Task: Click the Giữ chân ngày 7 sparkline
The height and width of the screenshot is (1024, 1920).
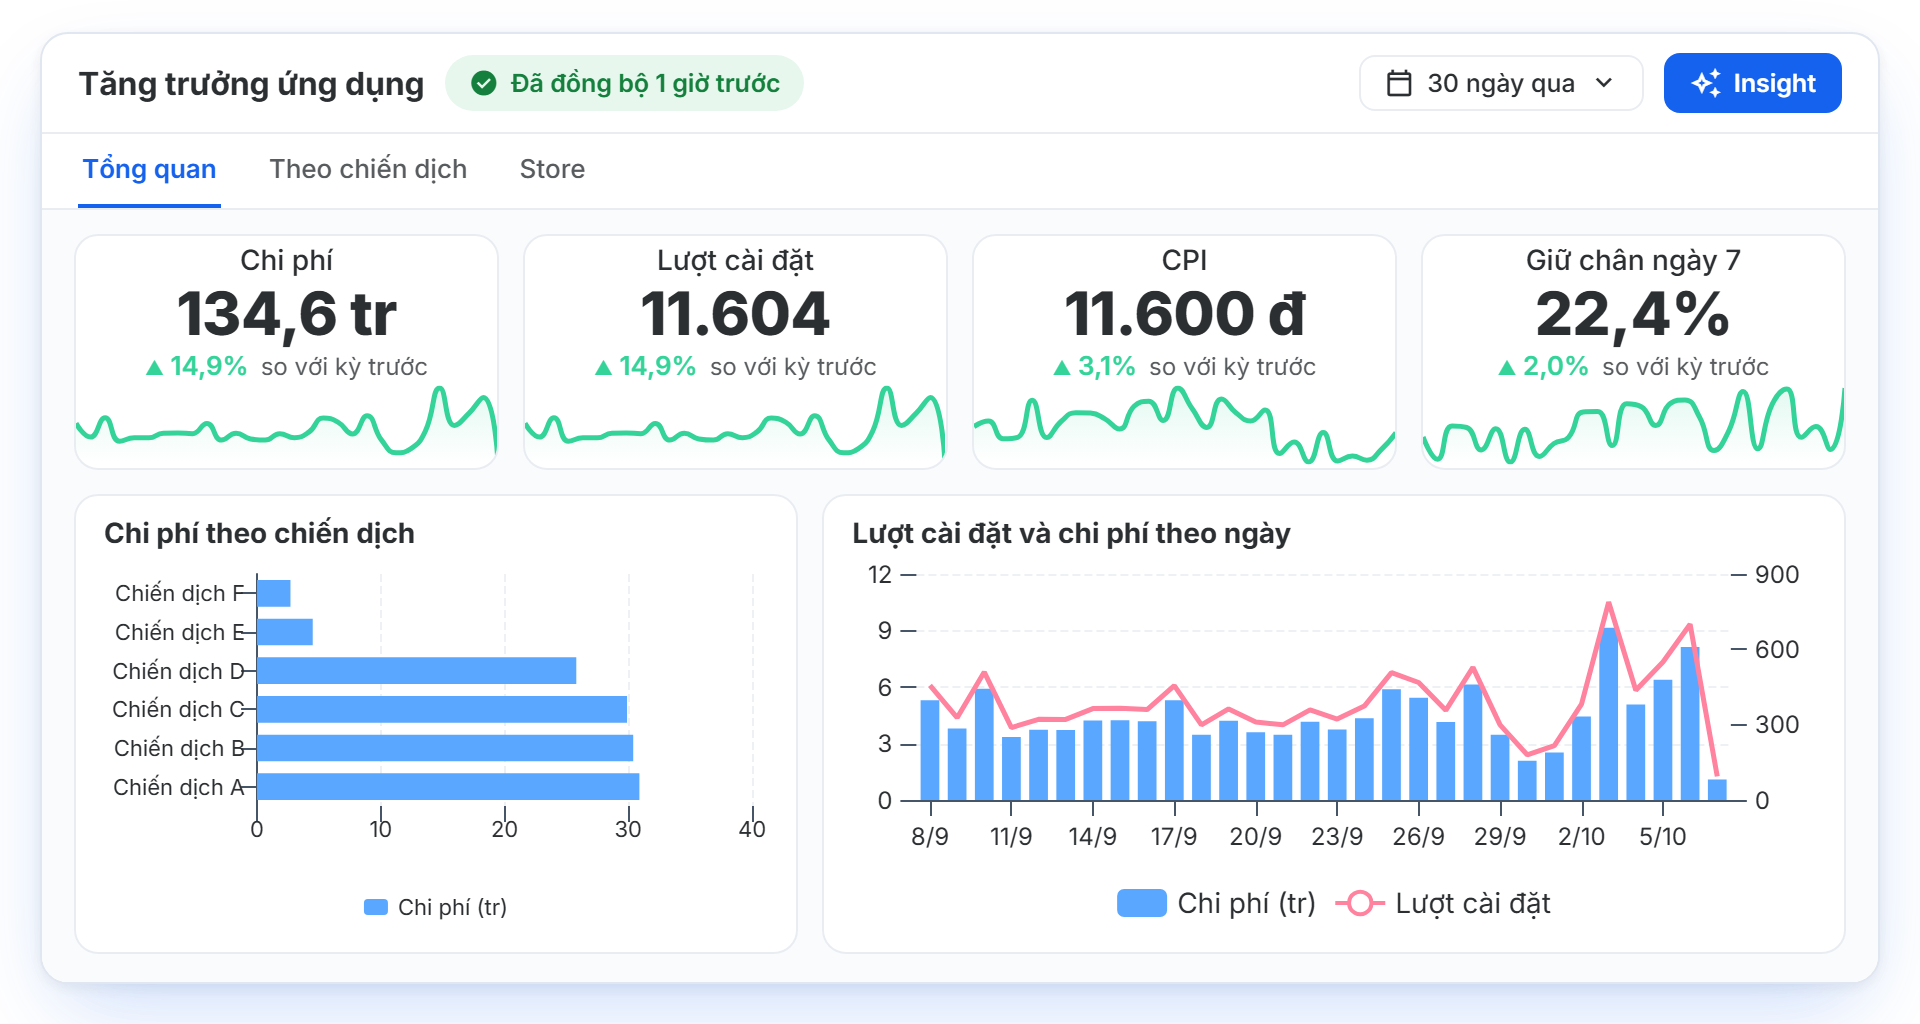Action: click(x=1633, y=426)
